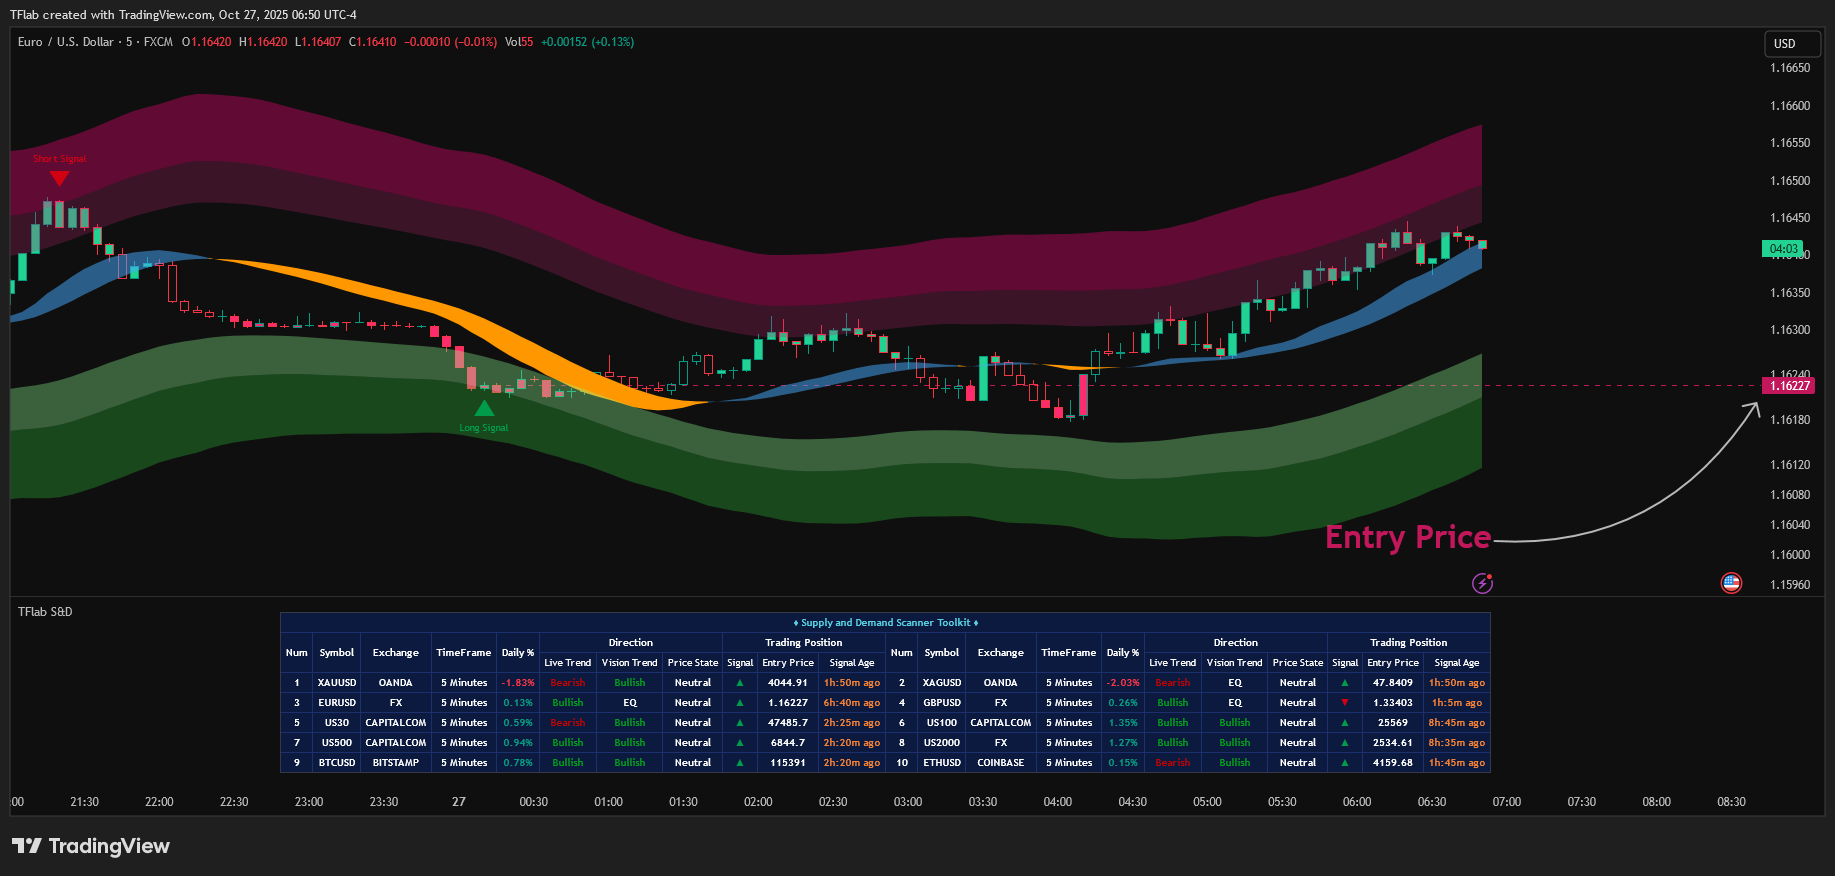The height and width of the screenshot is (876, 1835).
Task: Click the green 04:03 countdown label on axis
Action: 1783,249
